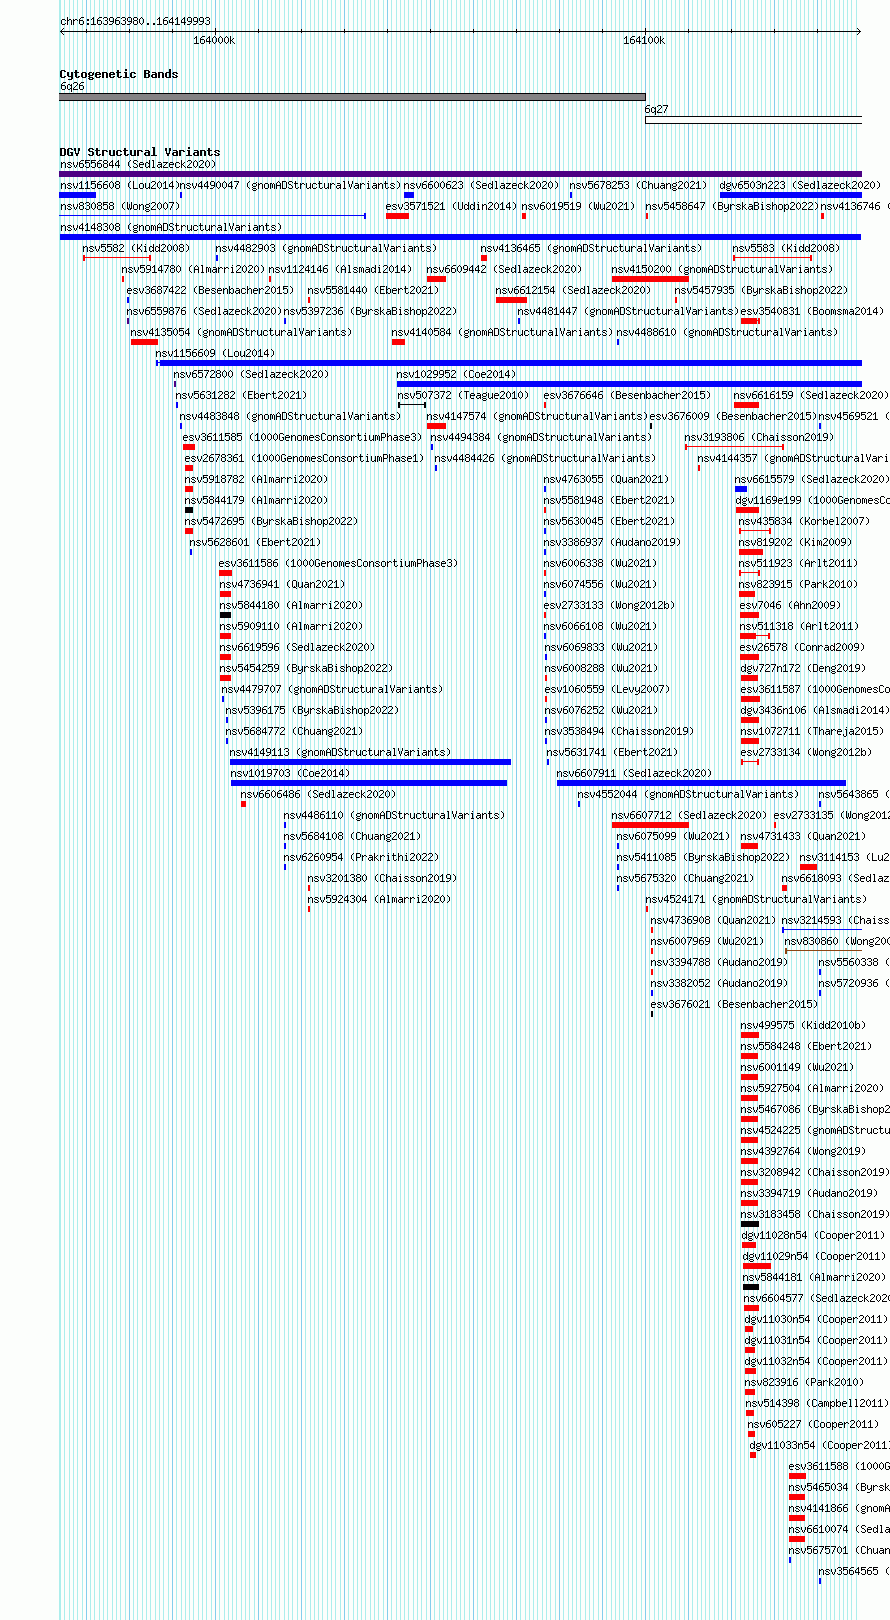Select nsv5457935 (ByrskaBishop2022) label

761,290
